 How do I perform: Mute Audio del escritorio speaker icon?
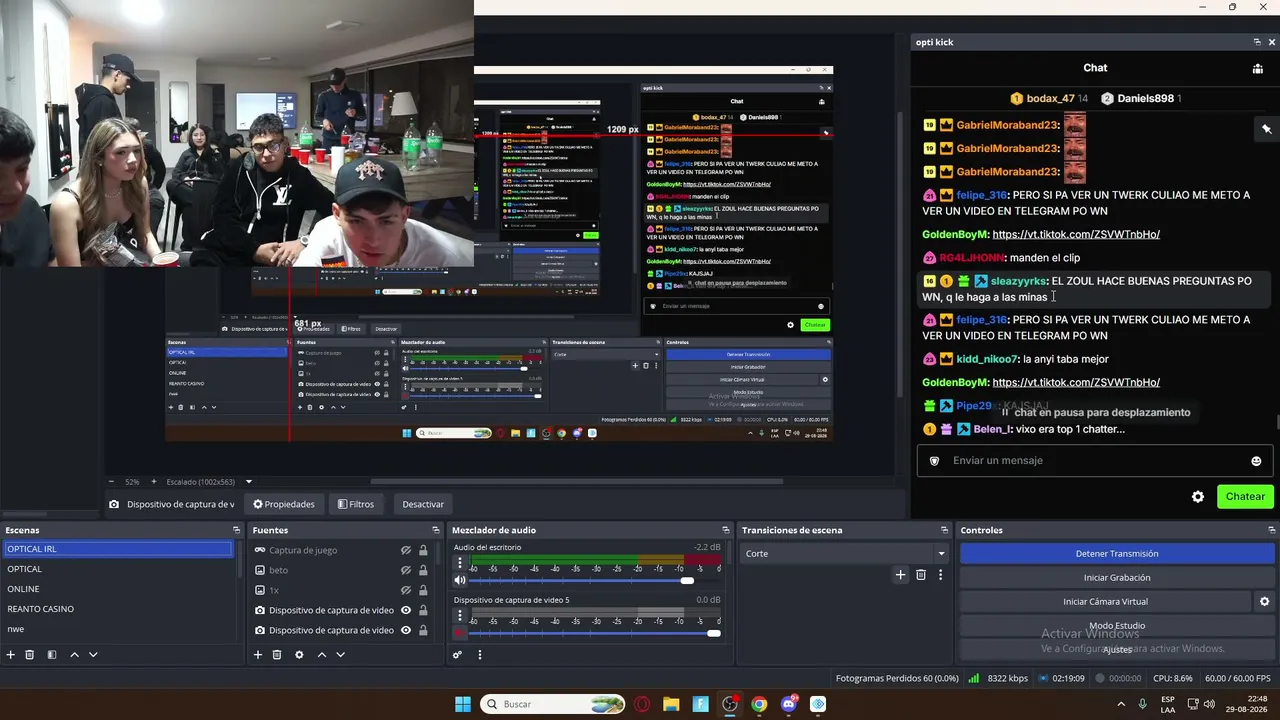pyautogui.click(x=460, y=580)
